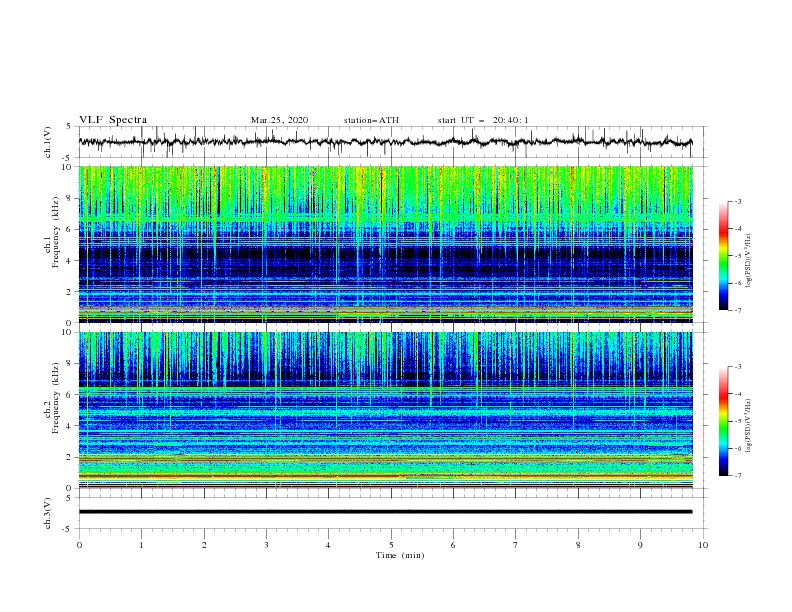This screenshot has height=612, width=792.
Task: Click the '-7' value on lower colorbar
Action: [737, 475]
